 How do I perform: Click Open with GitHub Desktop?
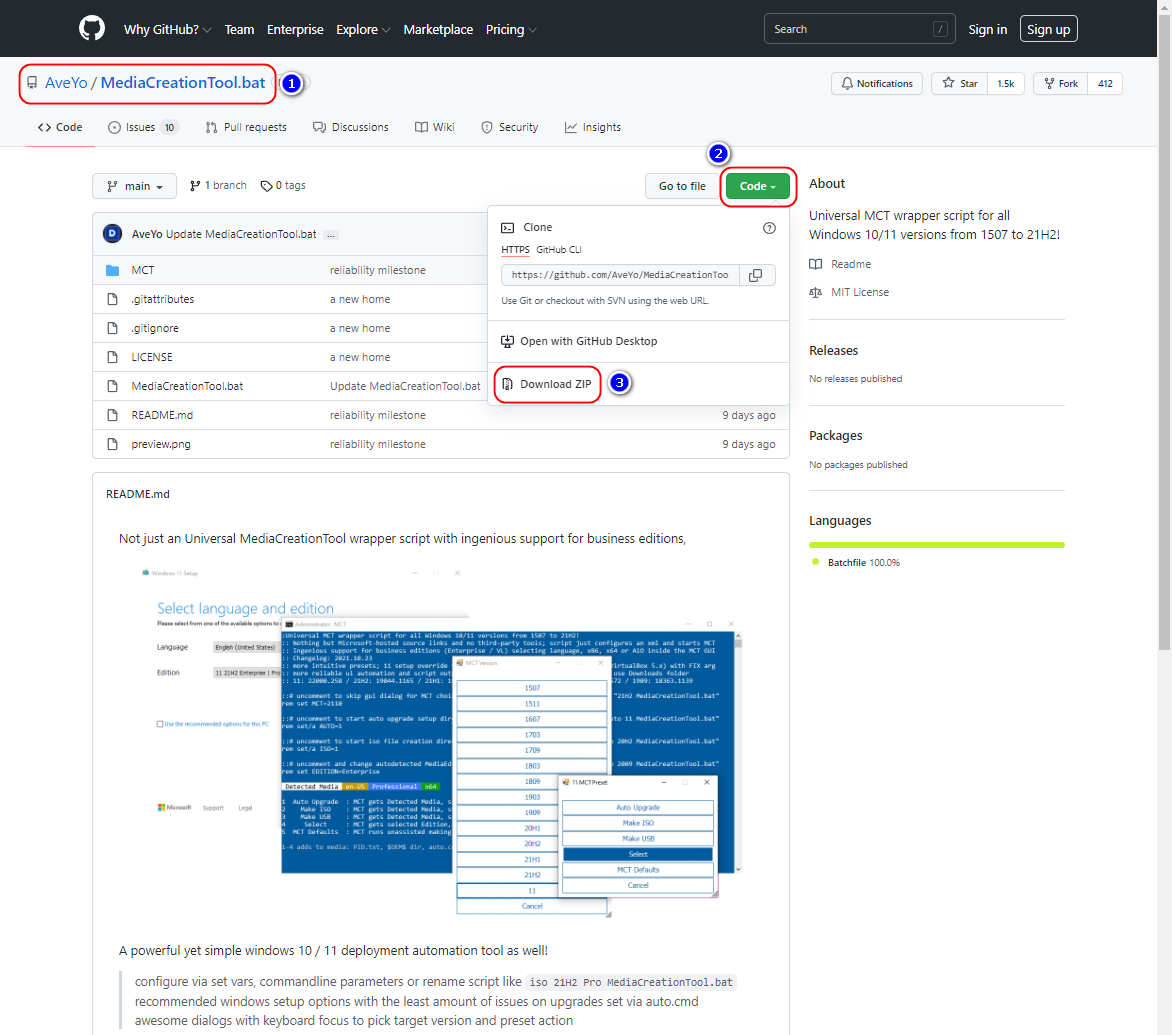coord(579,342)
